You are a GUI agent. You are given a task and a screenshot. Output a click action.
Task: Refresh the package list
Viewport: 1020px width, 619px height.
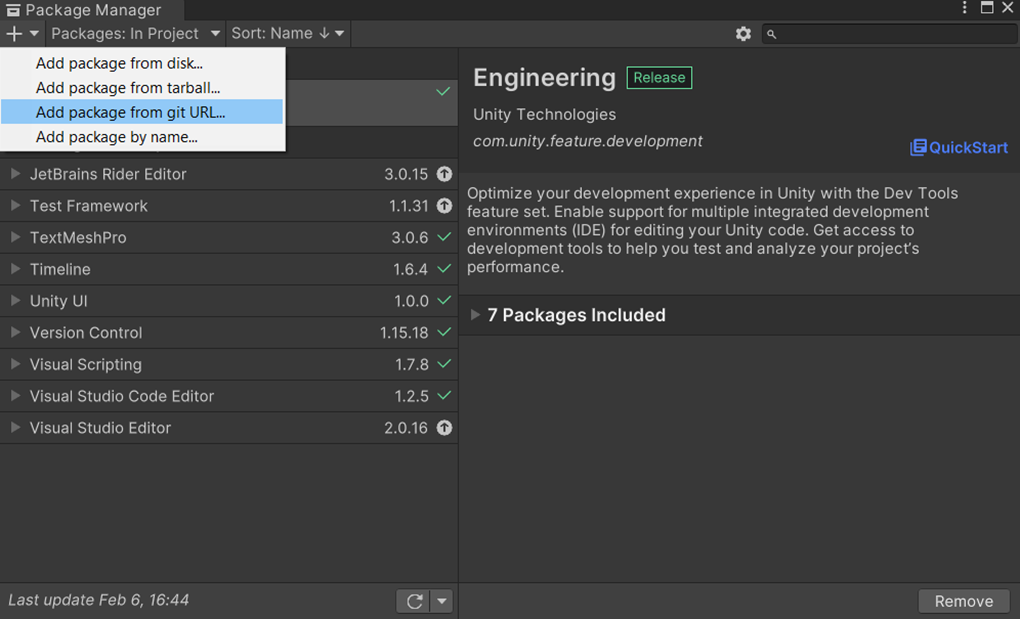414,601
